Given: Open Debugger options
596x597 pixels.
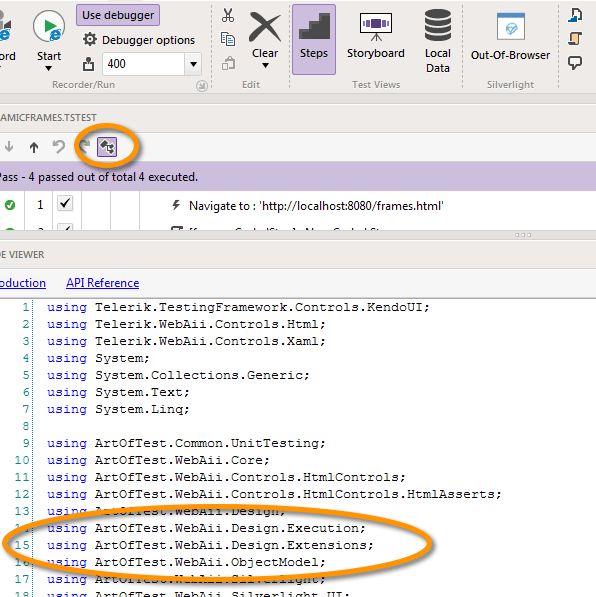Looking at the screenshot, I should (139, 40).
